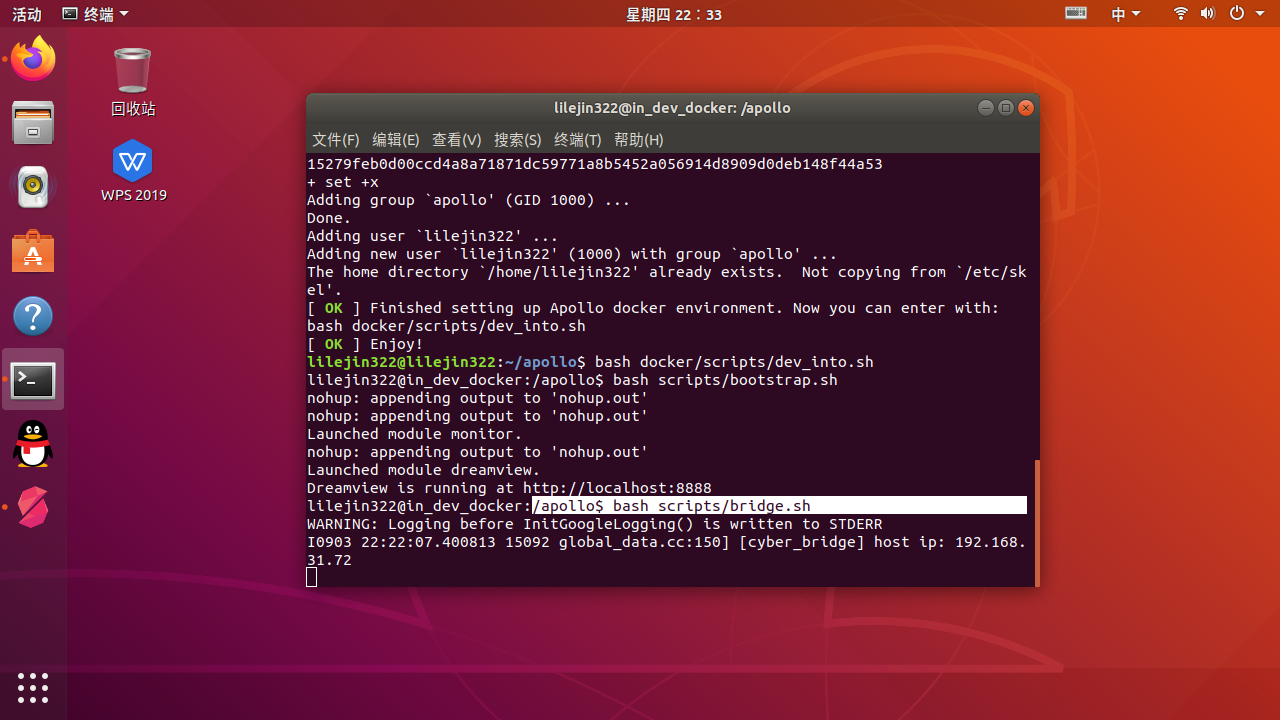1280x720 pixels.
Task: Open Show Applications grid at dock bottom
Action: click(33, 688)
